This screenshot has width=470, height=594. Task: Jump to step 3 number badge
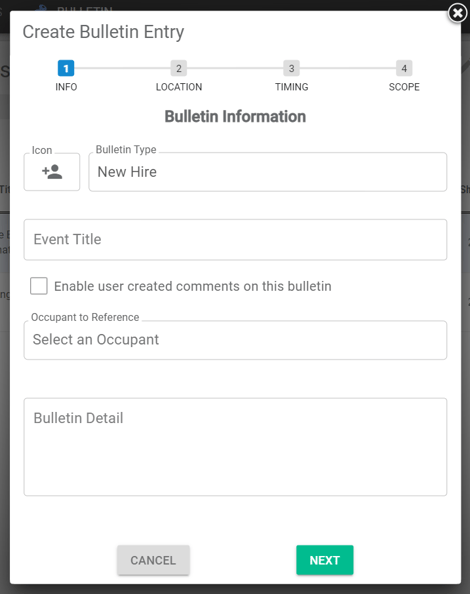[x=291, y=69]
